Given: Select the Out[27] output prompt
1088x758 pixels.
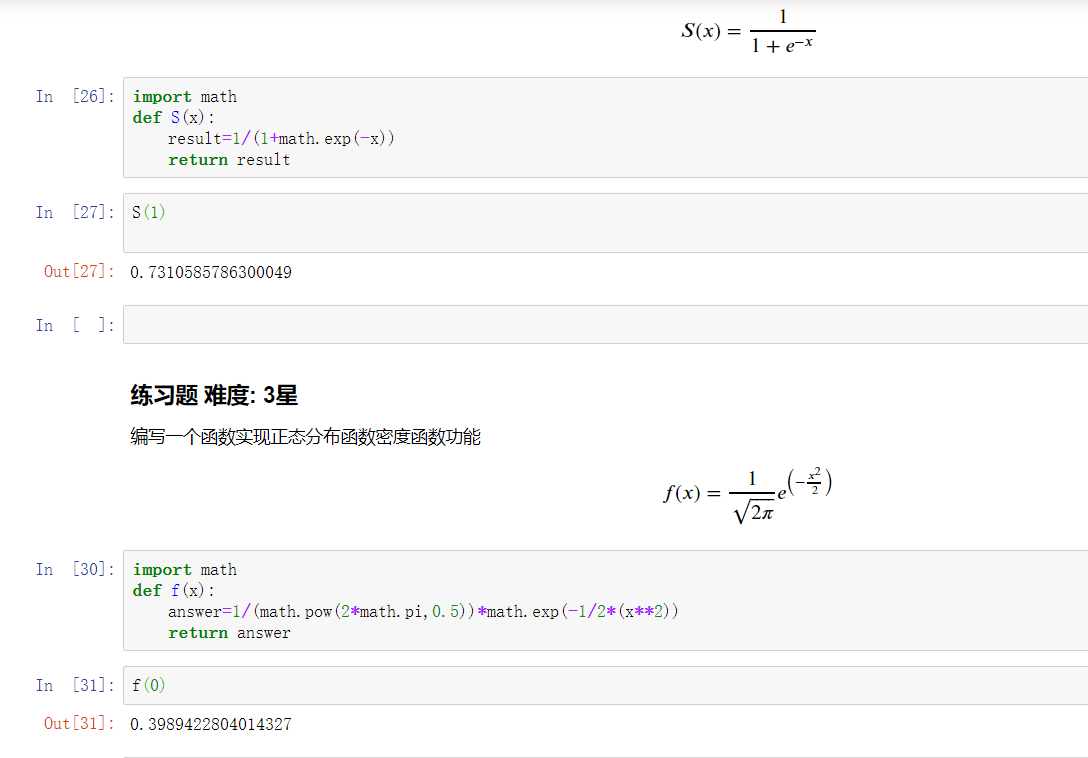Looking at the screenshot, I should click(79, 272).
